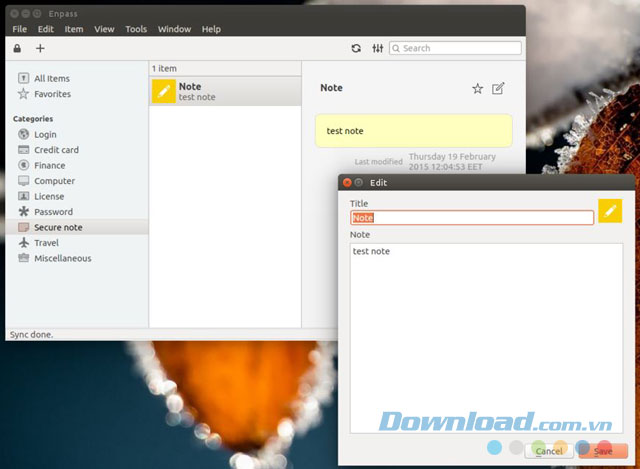Click inside the Search box
Screen dimensions: 640x469
tap(455, 48)
